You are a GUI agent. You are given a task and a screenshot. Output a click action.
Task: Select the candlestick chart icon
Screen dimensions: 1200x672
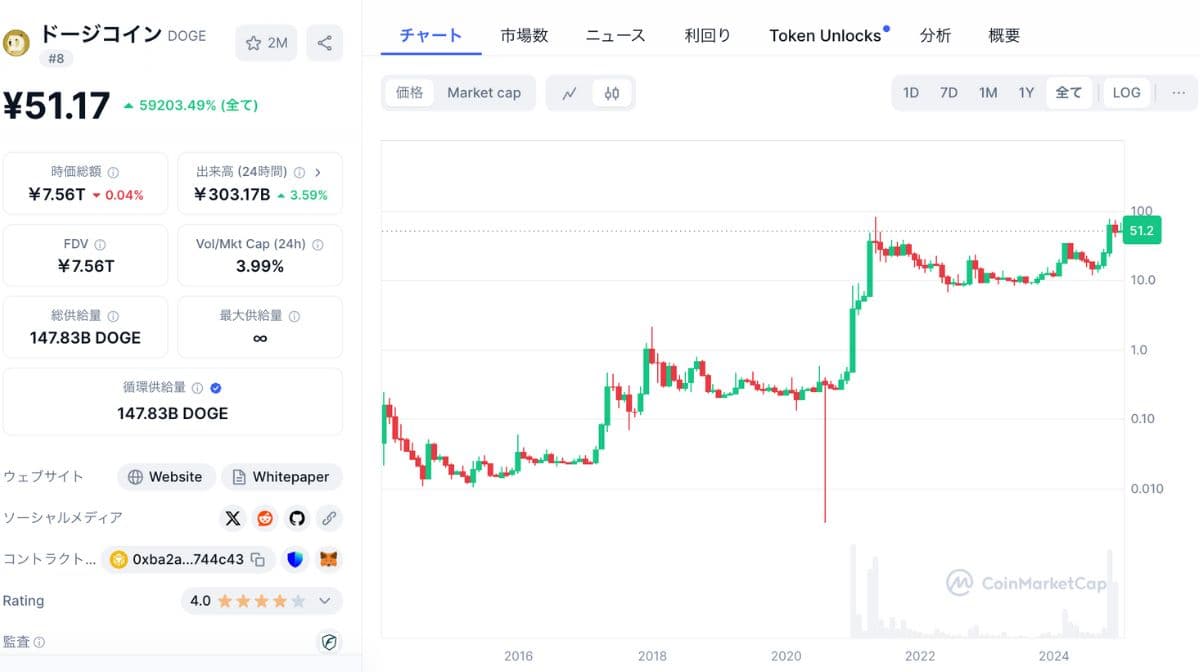612,93
